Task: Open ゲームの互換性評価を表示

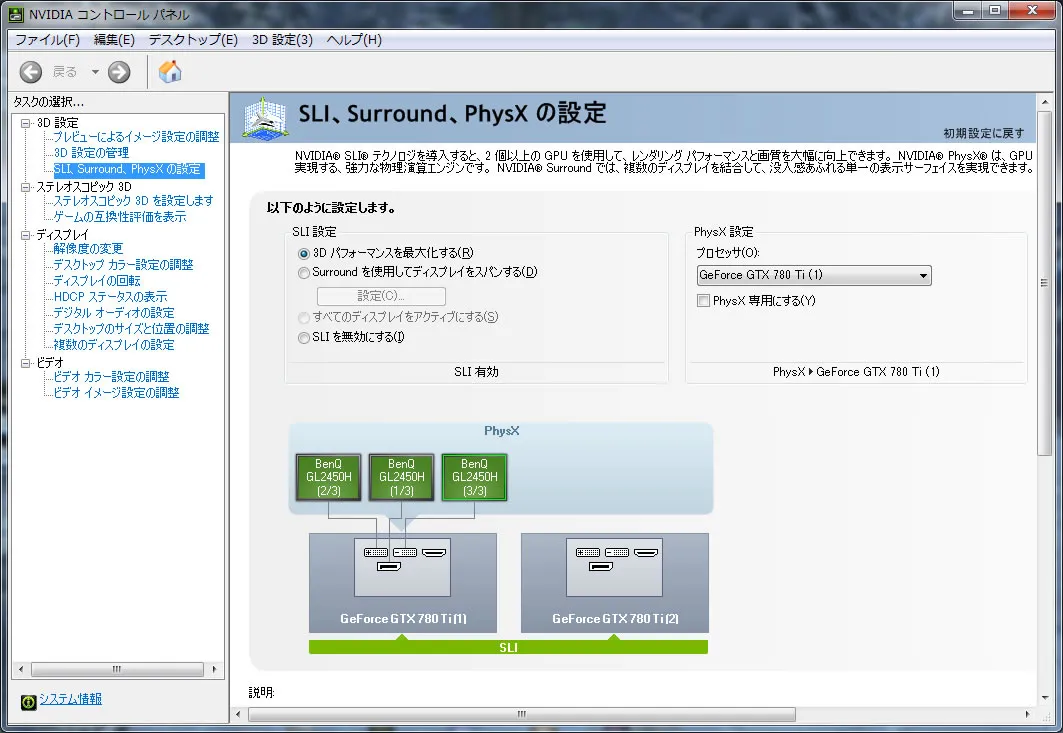Action: click(120, 217)
